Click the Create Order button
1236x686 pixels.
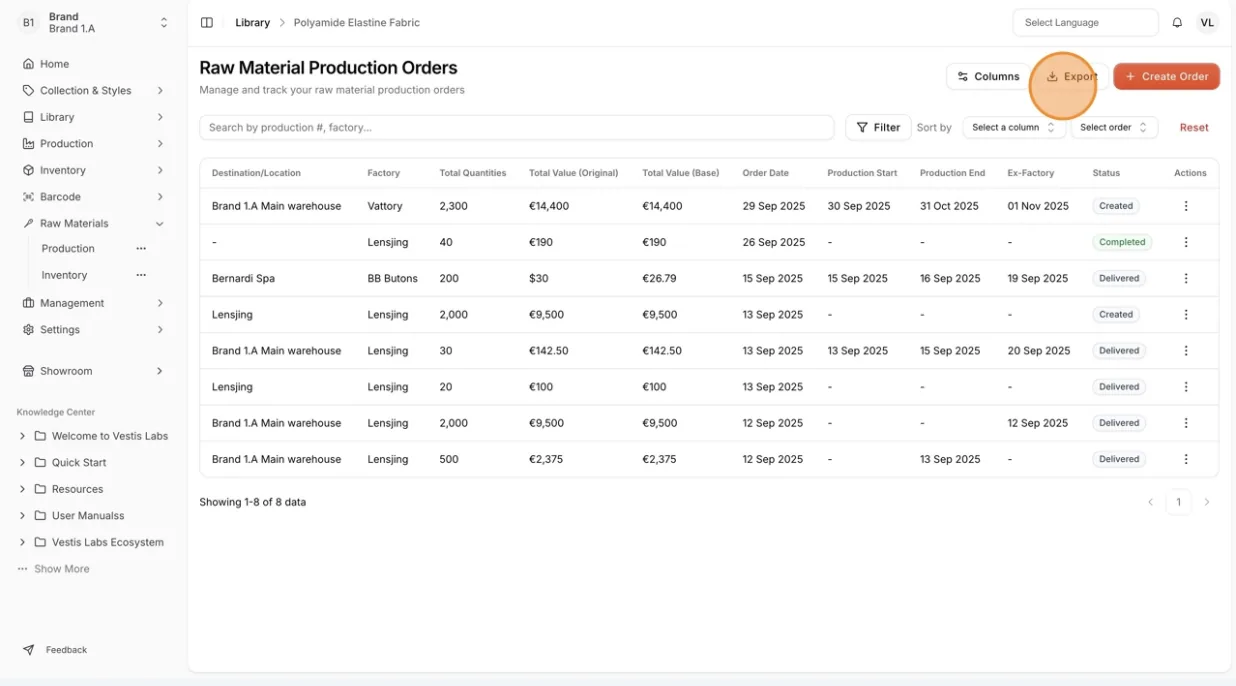tap(1166, 76)
